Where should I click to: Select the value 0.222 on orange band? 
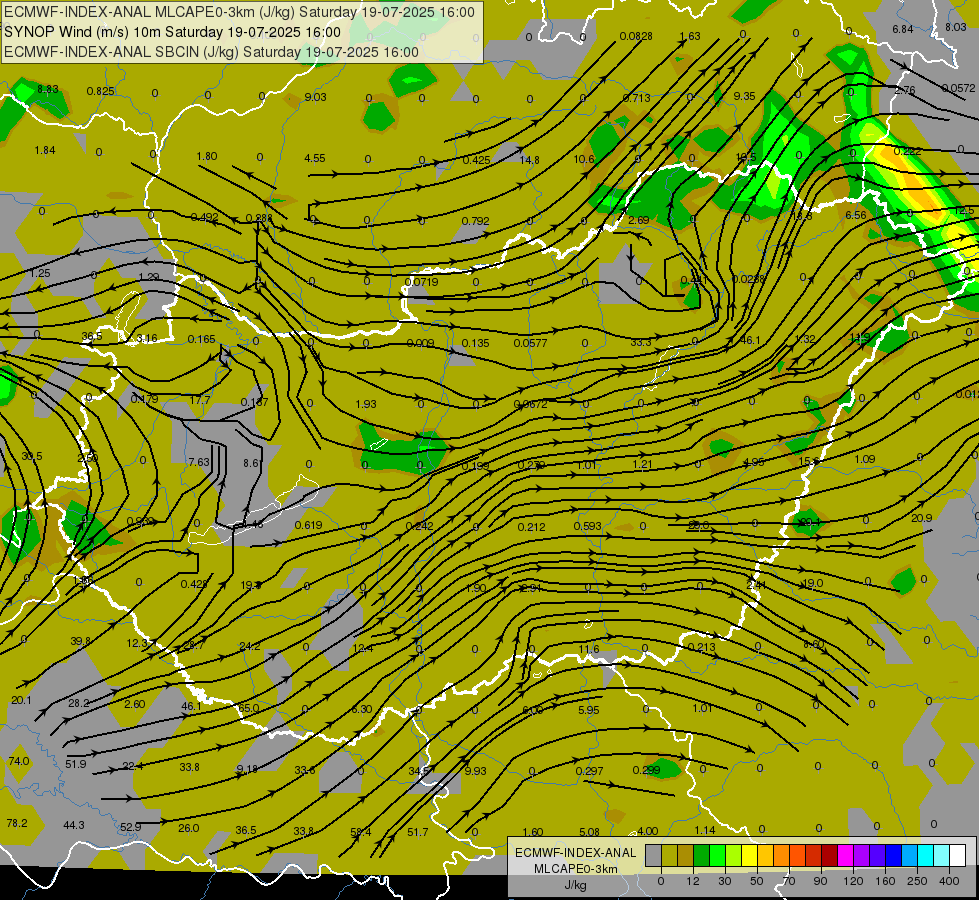907,151
